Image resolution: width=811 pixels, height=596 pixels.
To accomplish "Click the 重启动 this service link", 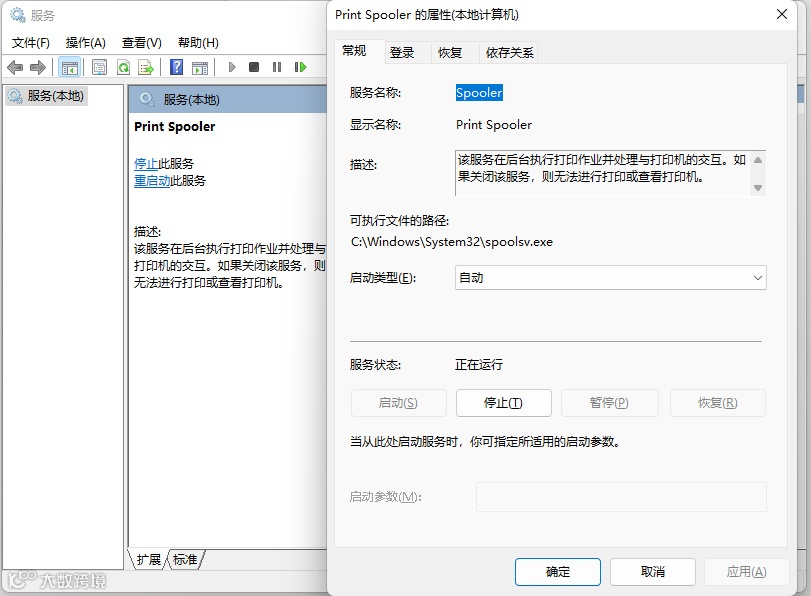I will [x=152, y=181].
